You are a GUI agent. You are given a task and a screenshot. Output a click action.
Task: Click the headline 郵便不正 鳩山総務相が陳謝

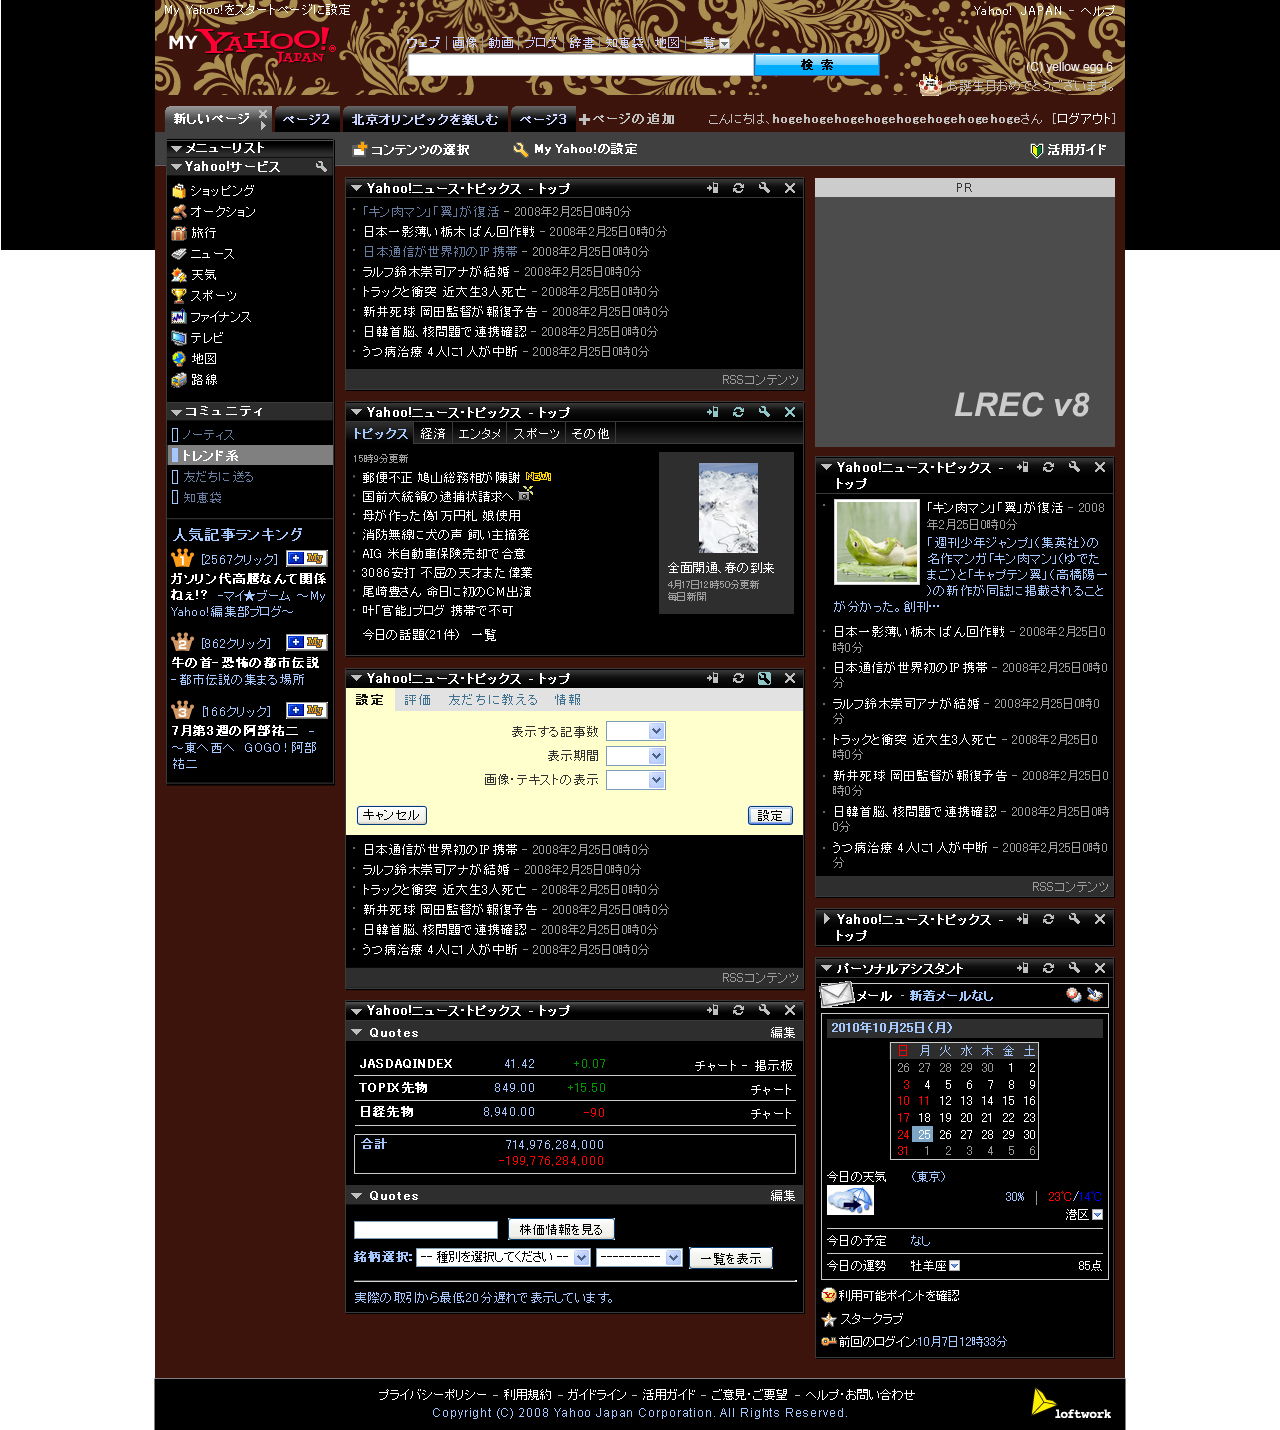[x=441, y=477]
